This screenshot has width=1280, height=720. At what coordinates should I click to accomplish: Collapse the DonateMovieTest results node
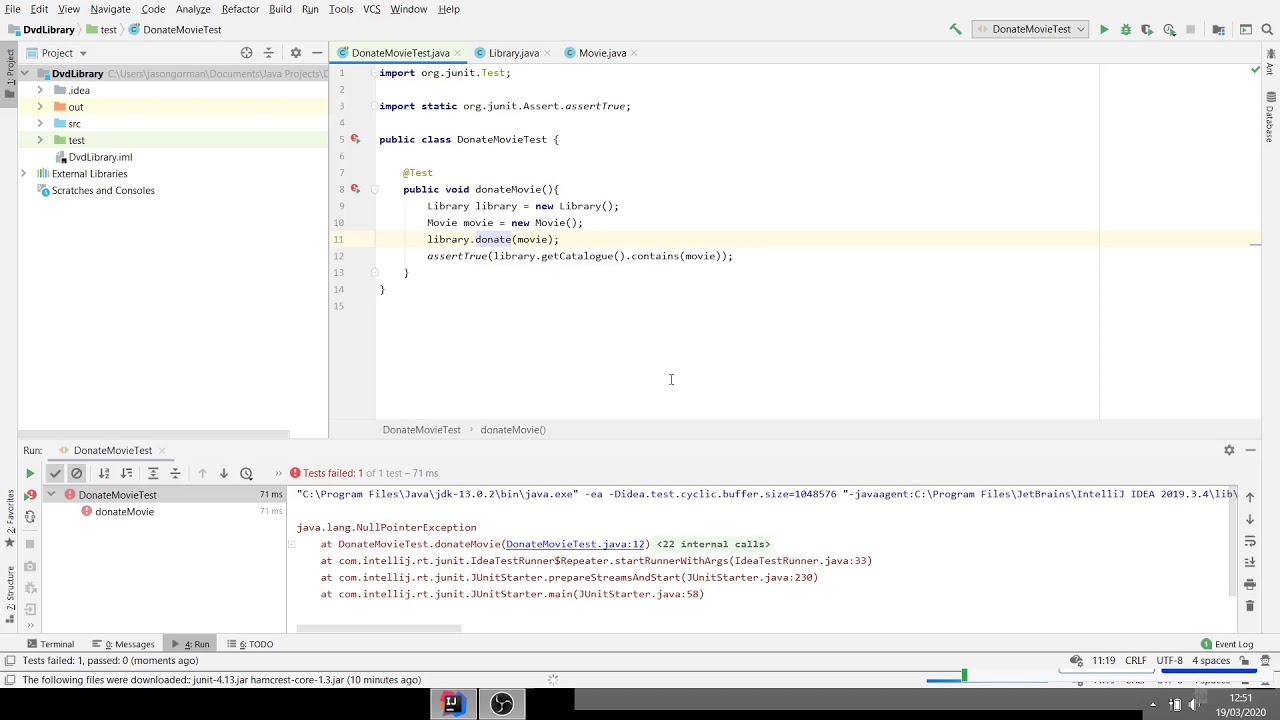pyautogui.click(x=51, y=495)
